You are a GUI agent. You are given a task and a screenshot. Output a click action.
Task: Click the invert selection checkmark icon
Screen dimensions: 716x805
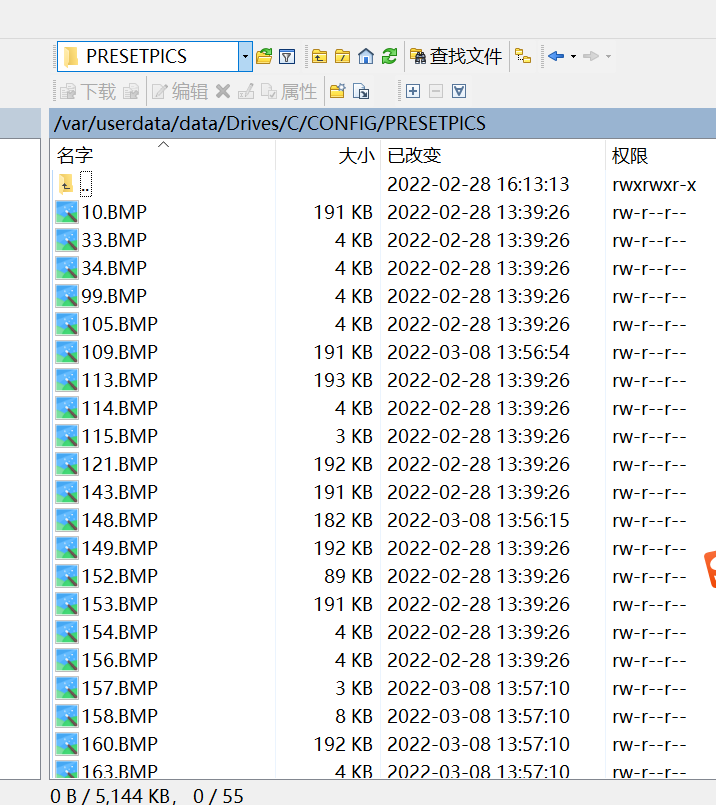[x=459, y=92]
